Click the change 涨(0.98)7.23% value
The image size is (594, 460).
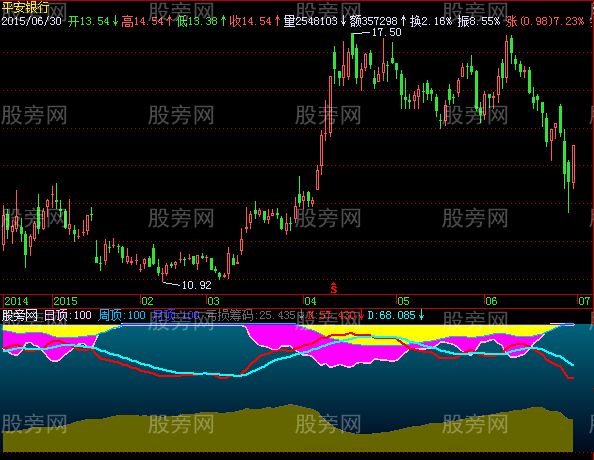click(x=545, y=21)
